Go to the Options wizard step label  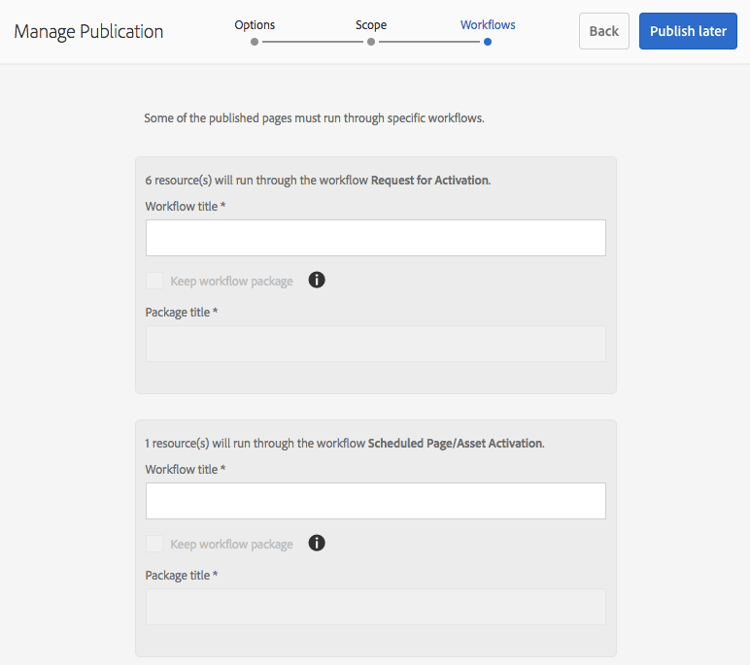tap(254, 25)
